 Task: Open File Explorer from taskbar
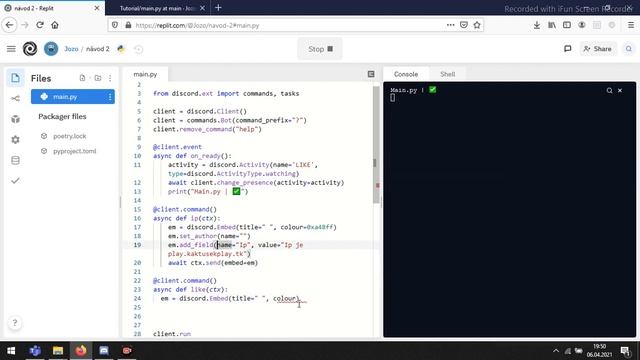[x=58, y=351]
